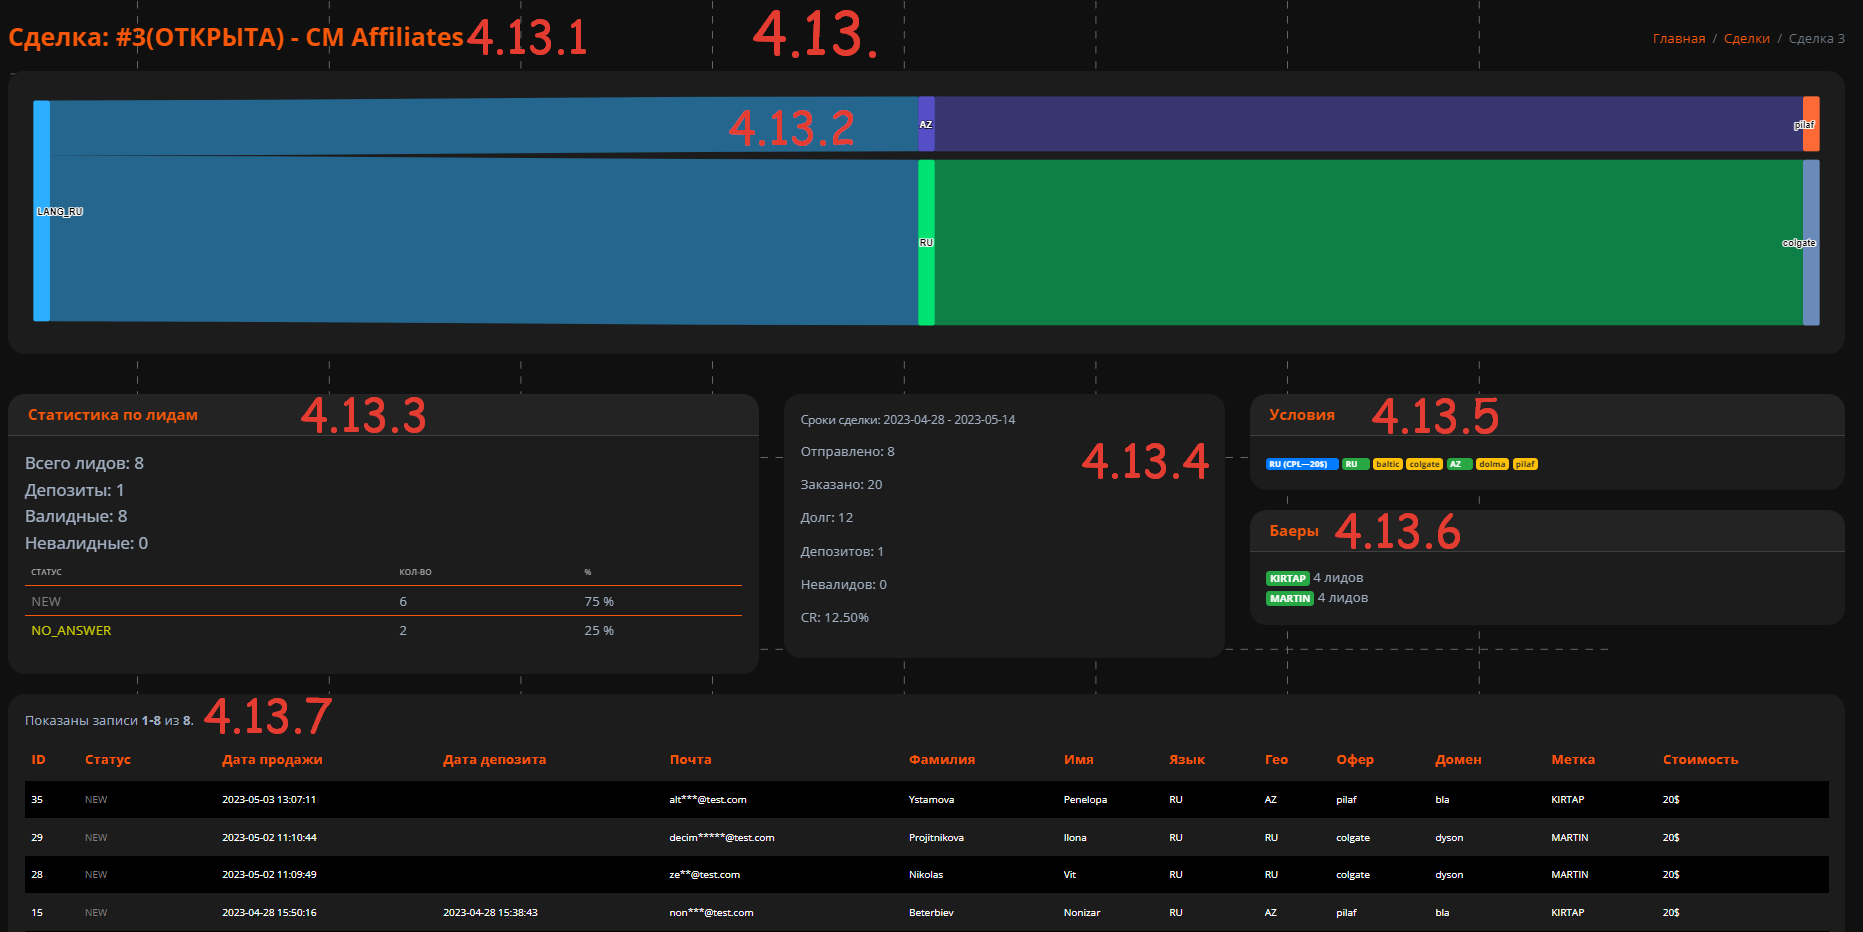
Task: Sort leads by Язык column
Action: coord(1186,760)
